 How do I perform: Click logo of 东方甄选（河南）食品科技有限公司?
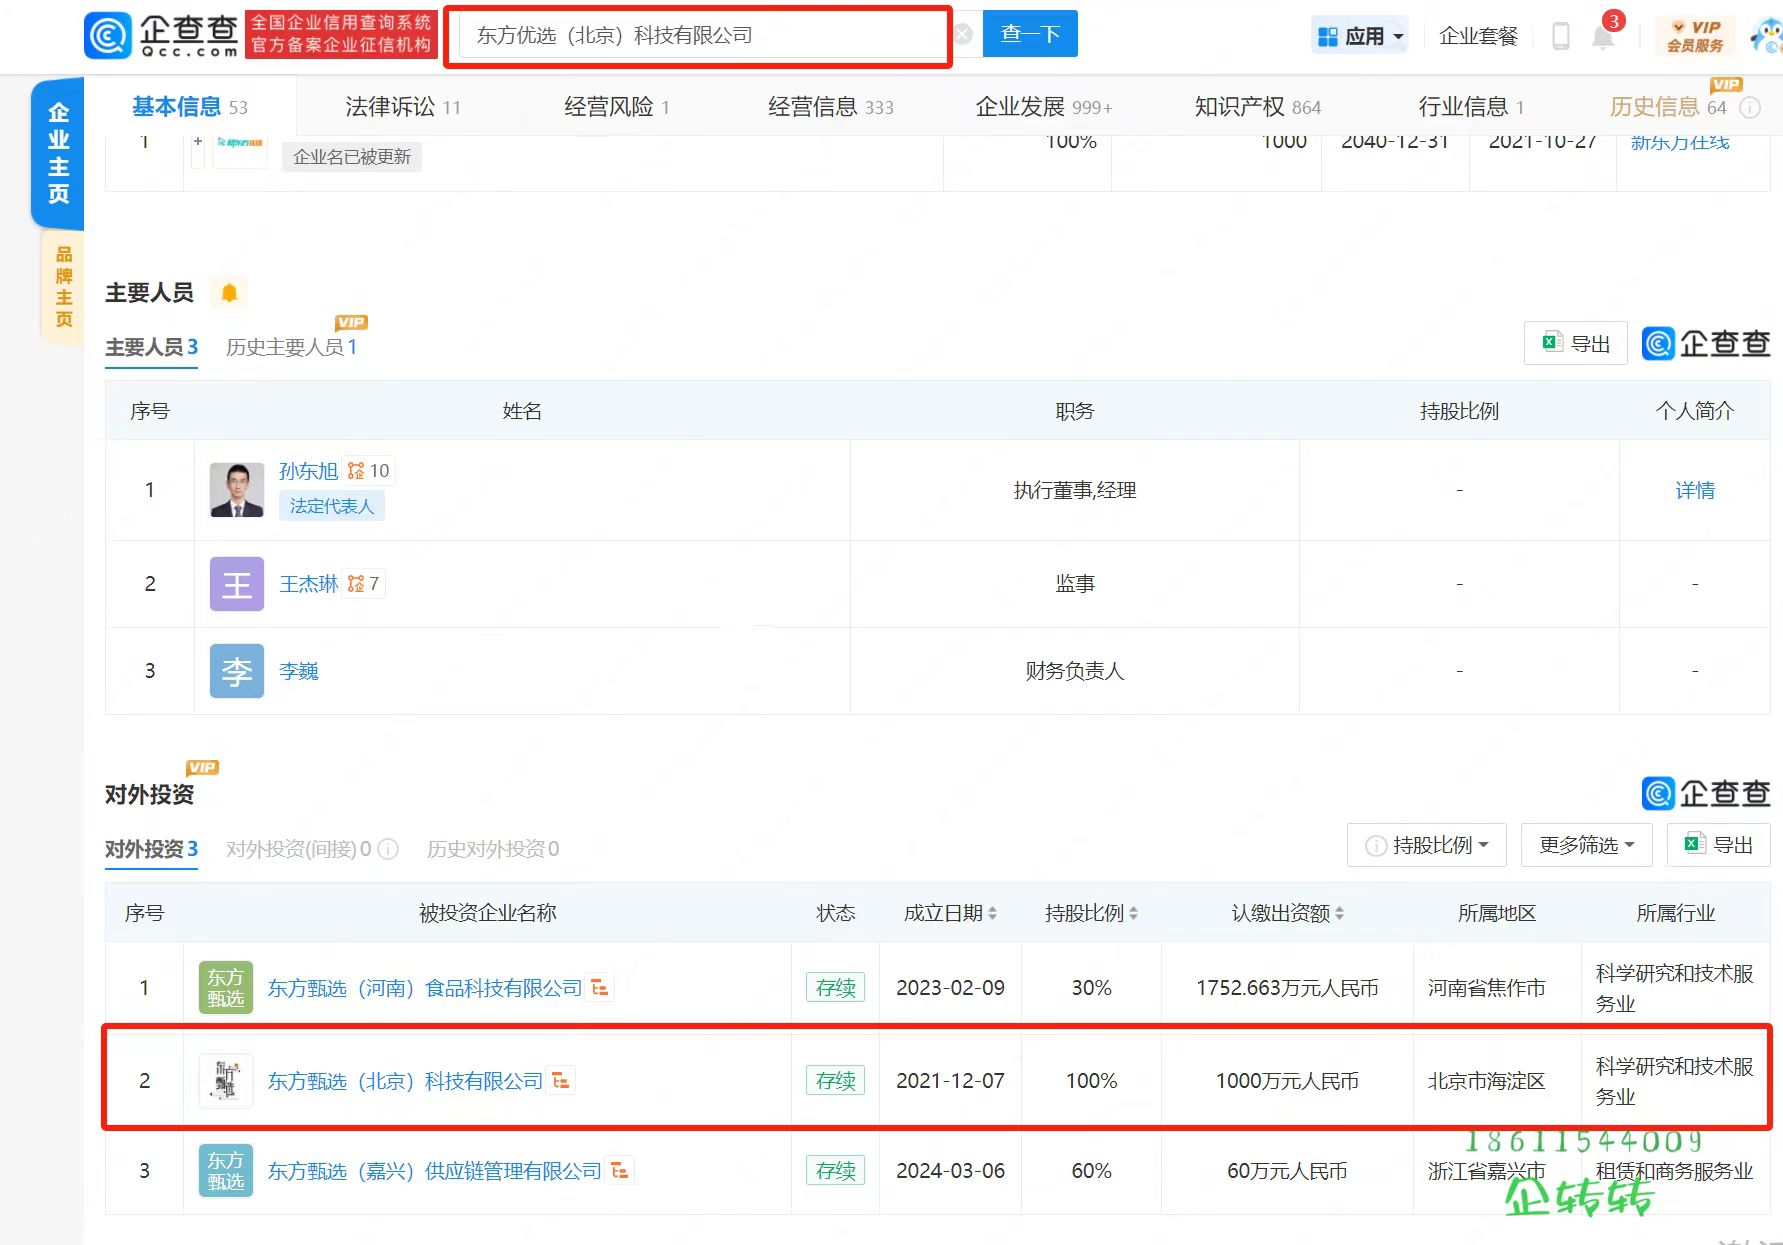pos(226,988)
